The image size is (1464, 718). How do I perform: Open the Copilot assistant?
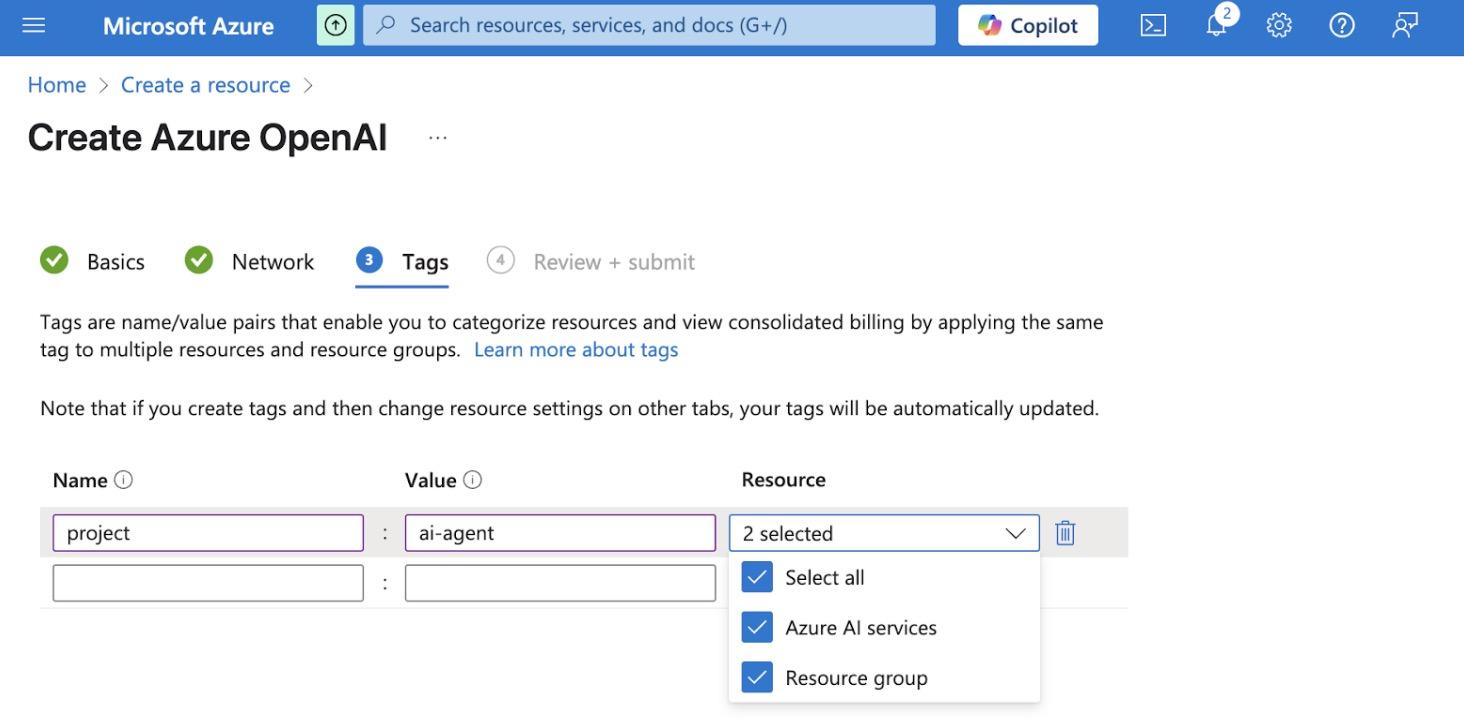tap(1028, 25)
